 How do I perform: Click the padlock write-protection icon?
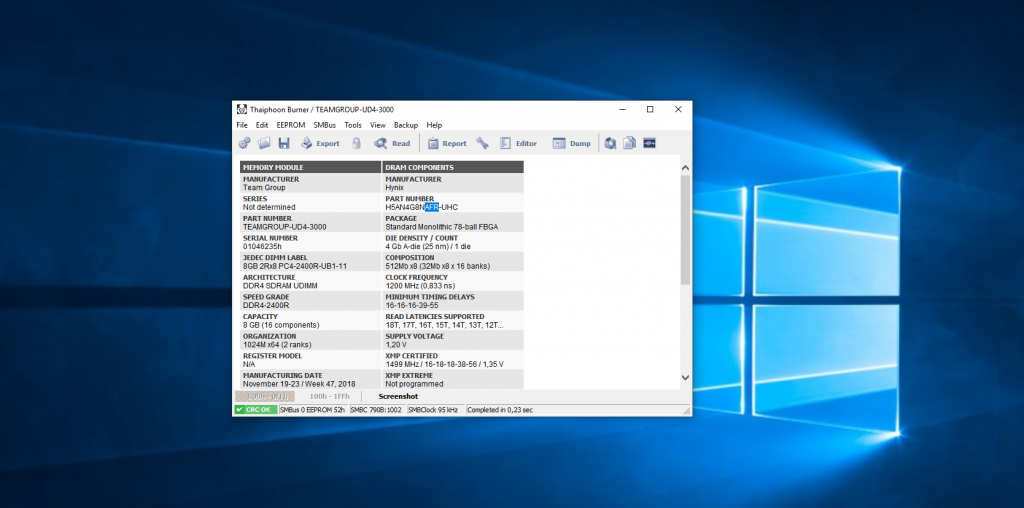pyautogui.click(x=356, y=143)
